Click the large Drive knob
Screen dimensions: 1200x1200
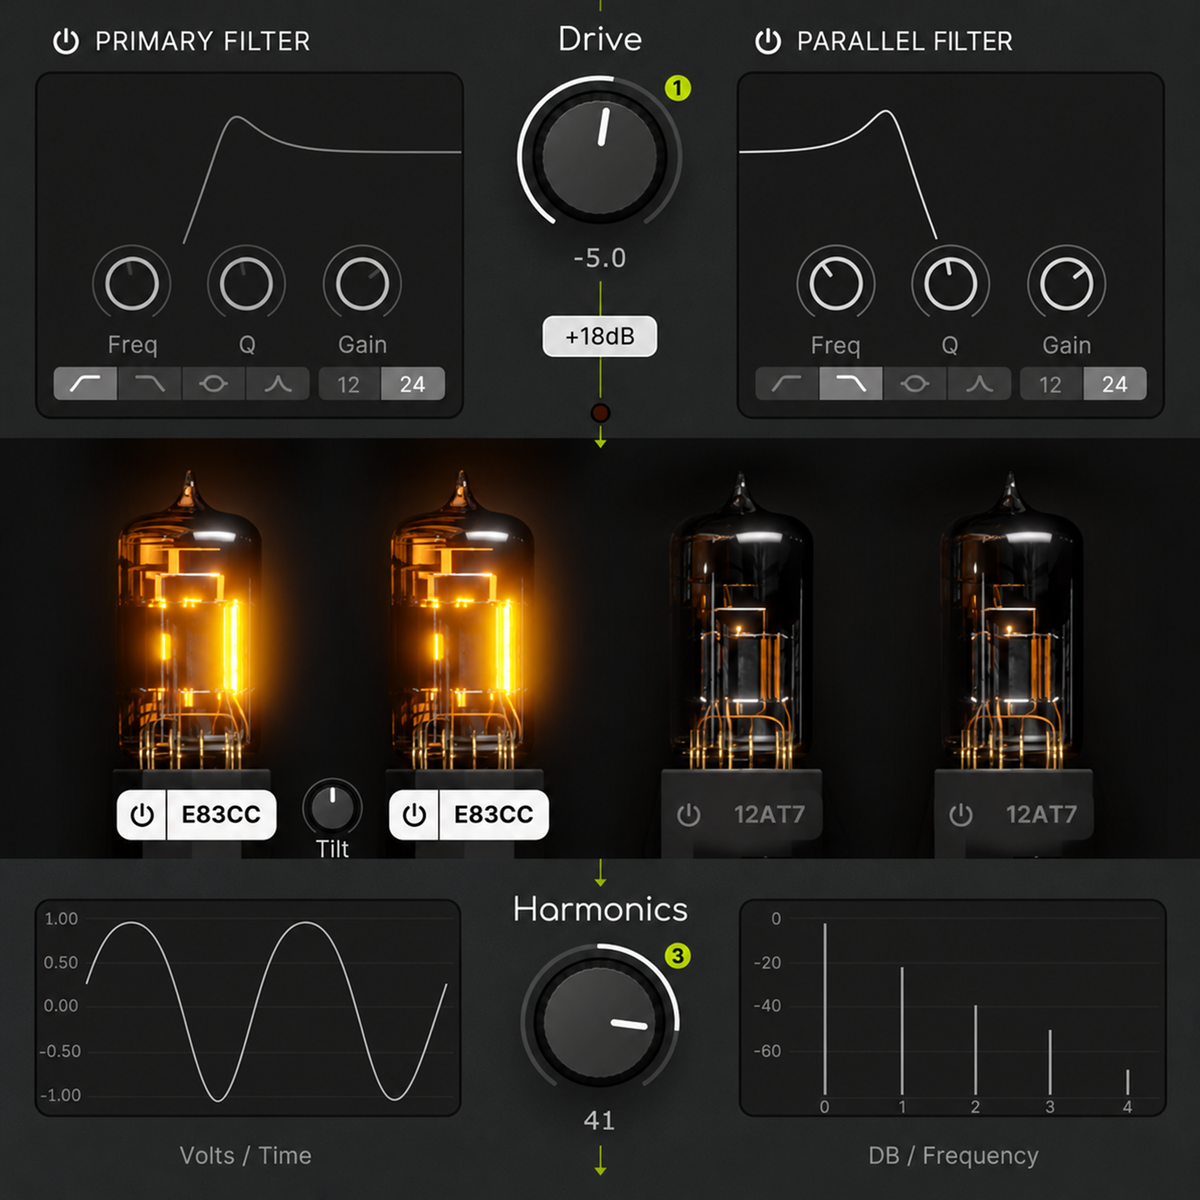pos(600,156)
